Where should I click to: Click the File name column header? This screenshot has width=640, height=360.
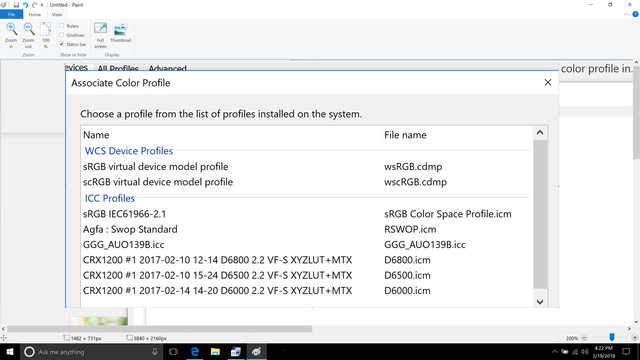click(x=405, y=135)
